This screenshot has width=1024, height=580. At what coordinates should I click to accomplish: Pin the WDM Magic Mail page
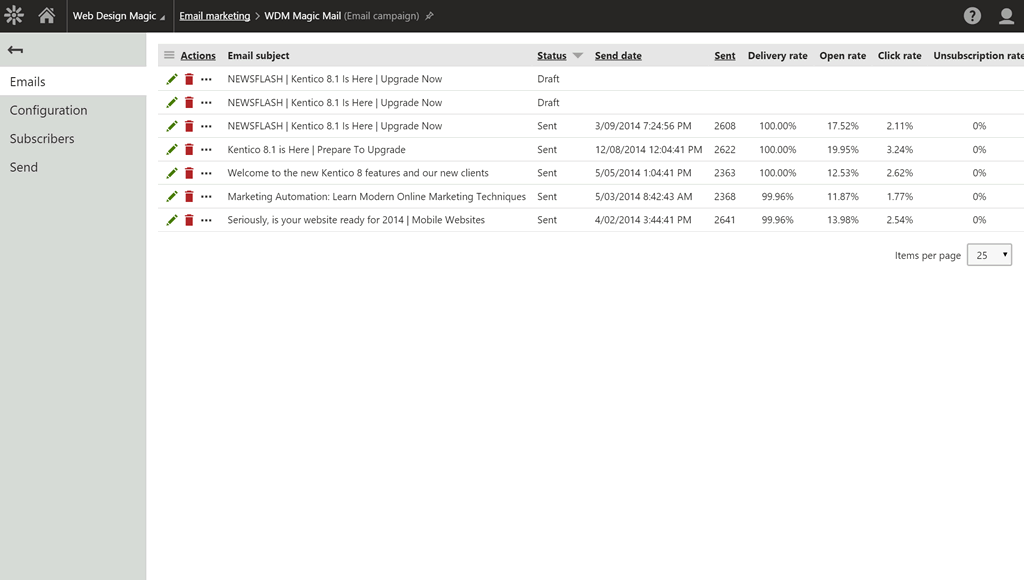pos(430,17)
